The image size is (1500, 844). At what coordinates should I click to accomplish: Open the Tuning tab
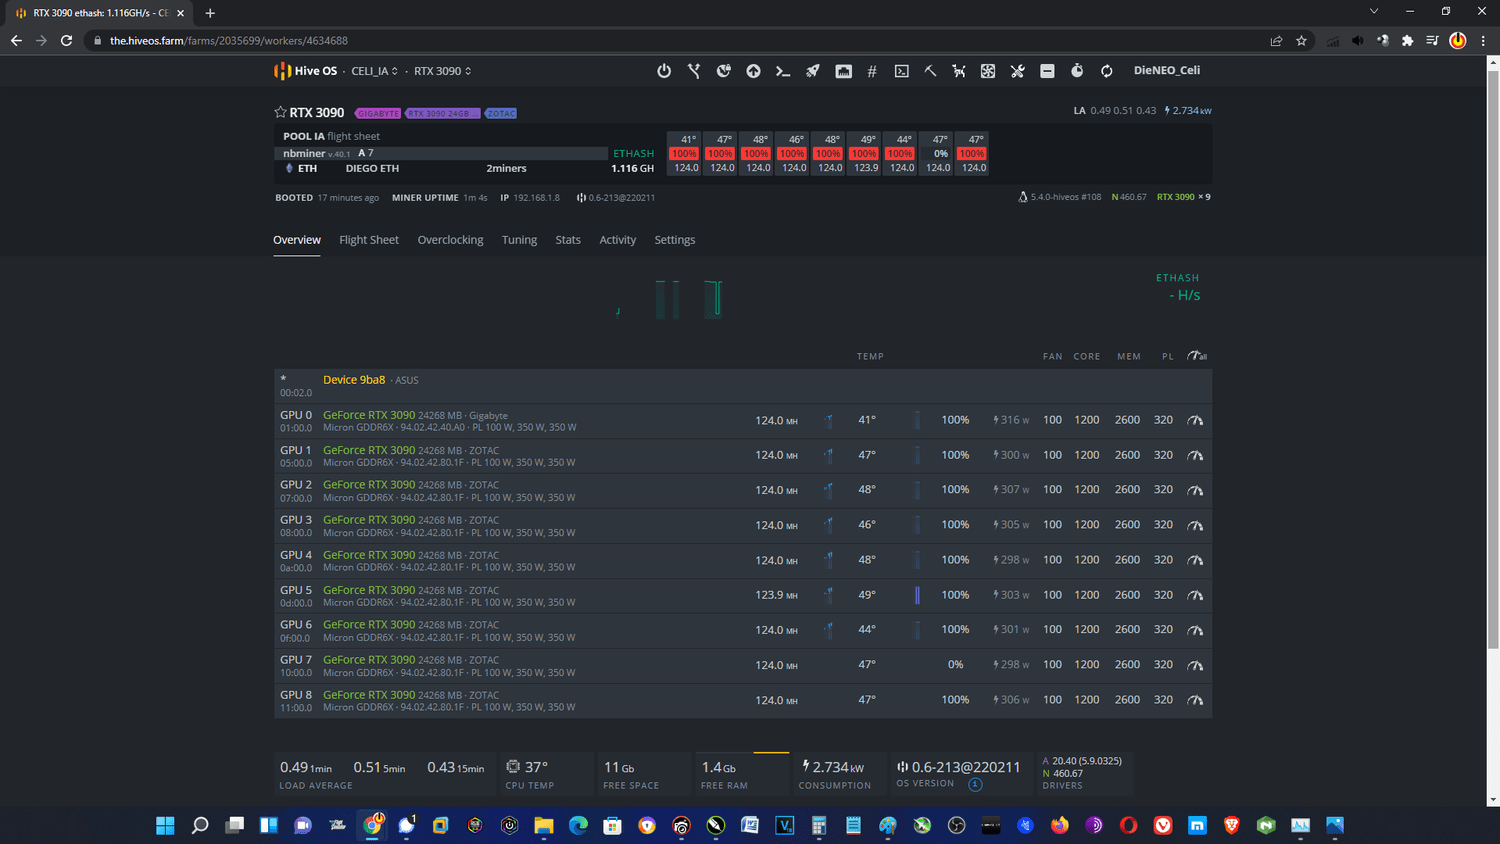(x=519, y=240)
